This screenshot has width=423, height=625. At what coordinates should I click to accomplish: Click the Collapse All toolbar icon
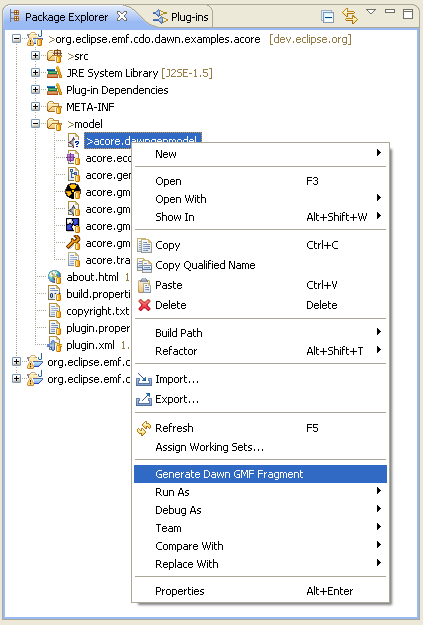click(x=327, y=17)
